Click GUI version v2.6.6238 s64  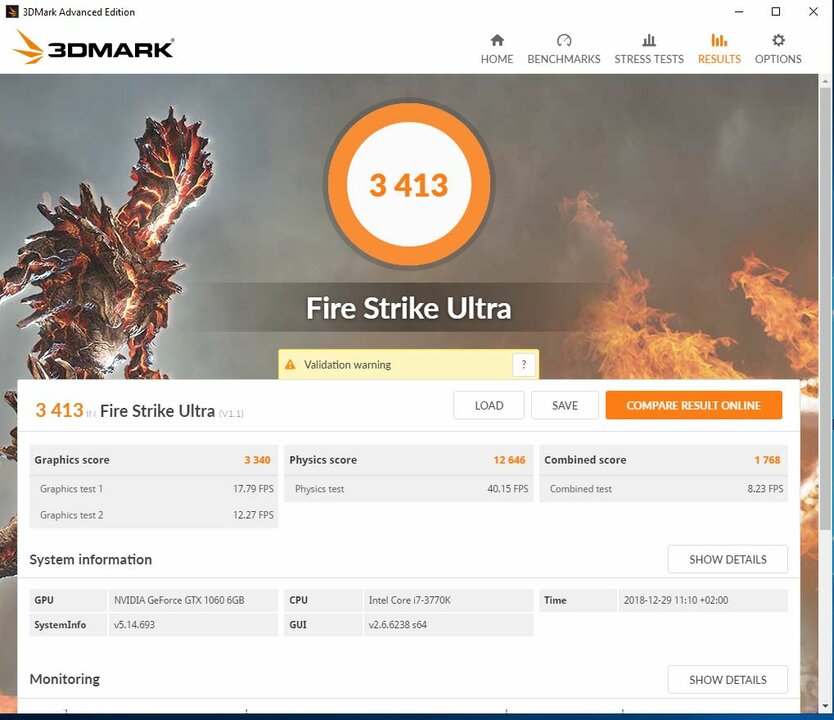tap(398, 625)
